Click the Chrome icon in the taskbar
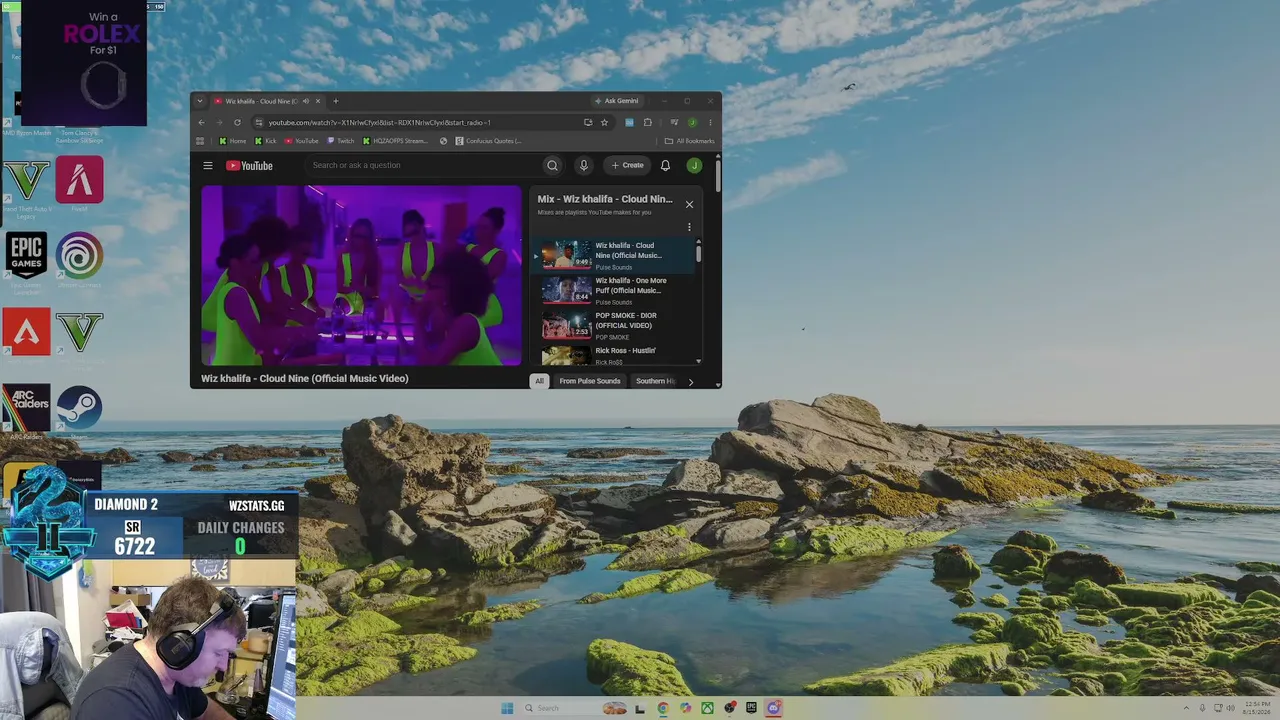 (x=663, y=708)
